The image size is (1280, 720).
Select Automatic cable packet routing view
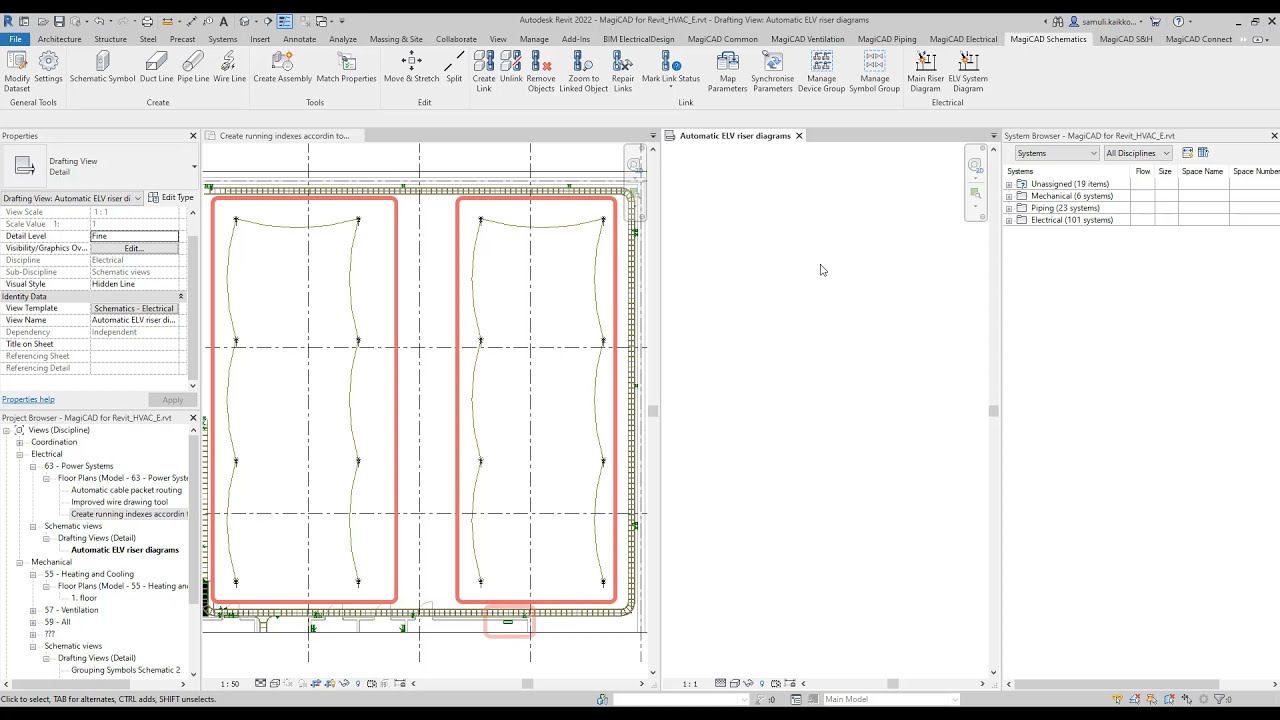coord(126,490)
